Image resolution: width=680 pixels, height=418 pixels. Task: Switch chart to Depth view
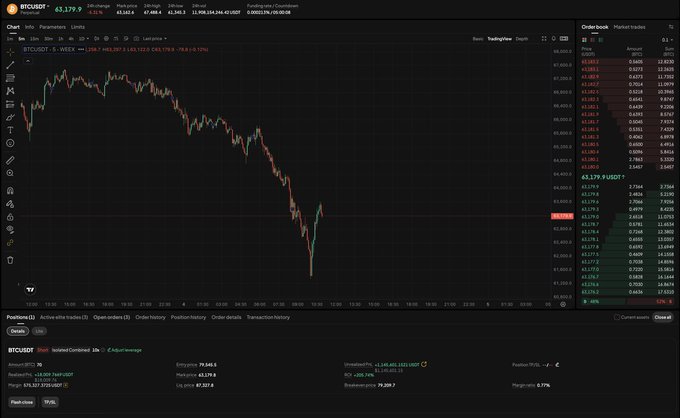point(522,39)
